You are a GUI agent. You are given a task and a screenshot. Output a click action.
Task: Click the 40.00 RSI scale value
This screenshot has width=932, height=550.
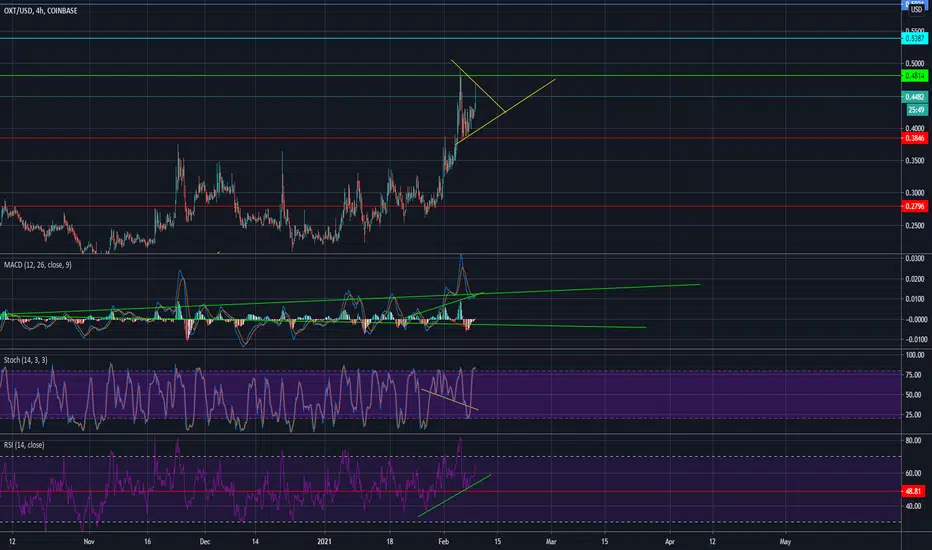click(x=914, y=507)
